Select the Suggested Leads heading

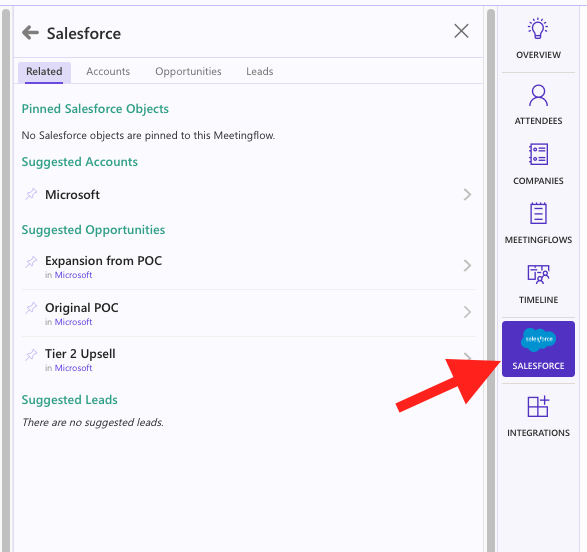point(69,400)
